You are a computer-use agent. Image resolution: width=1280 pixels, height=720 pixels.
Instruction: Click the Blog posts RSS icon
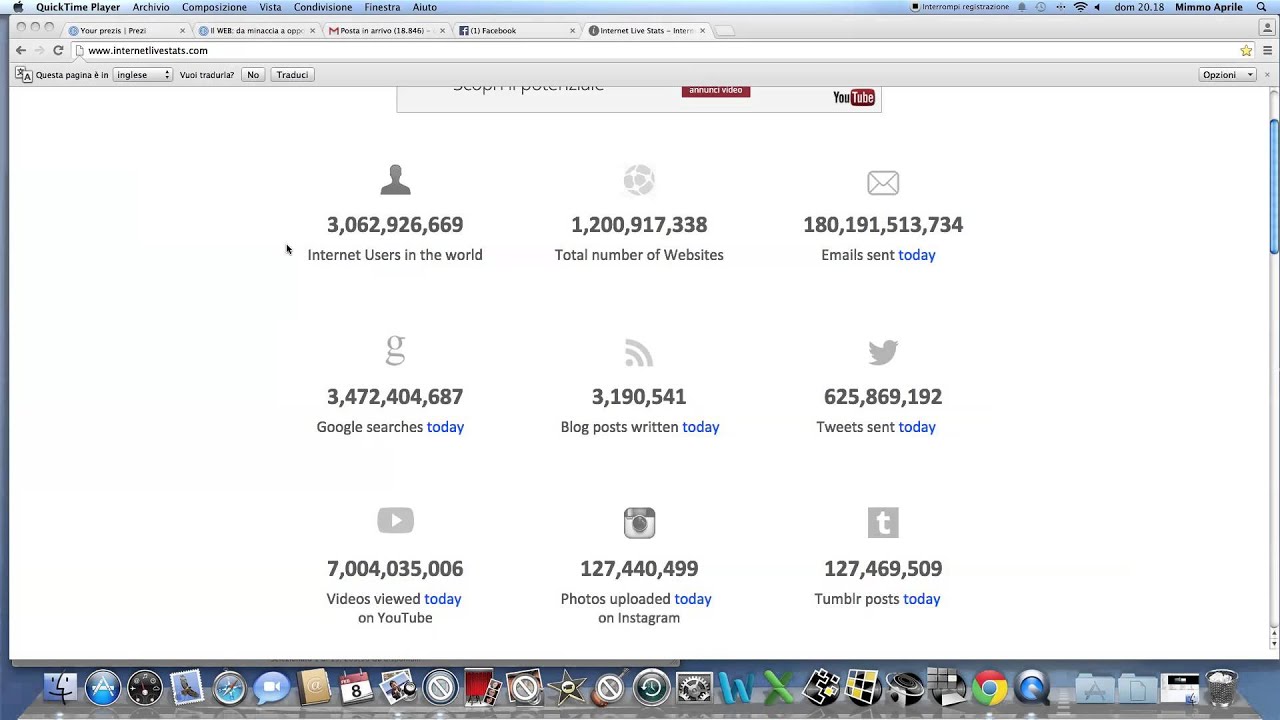coord(639,353)
